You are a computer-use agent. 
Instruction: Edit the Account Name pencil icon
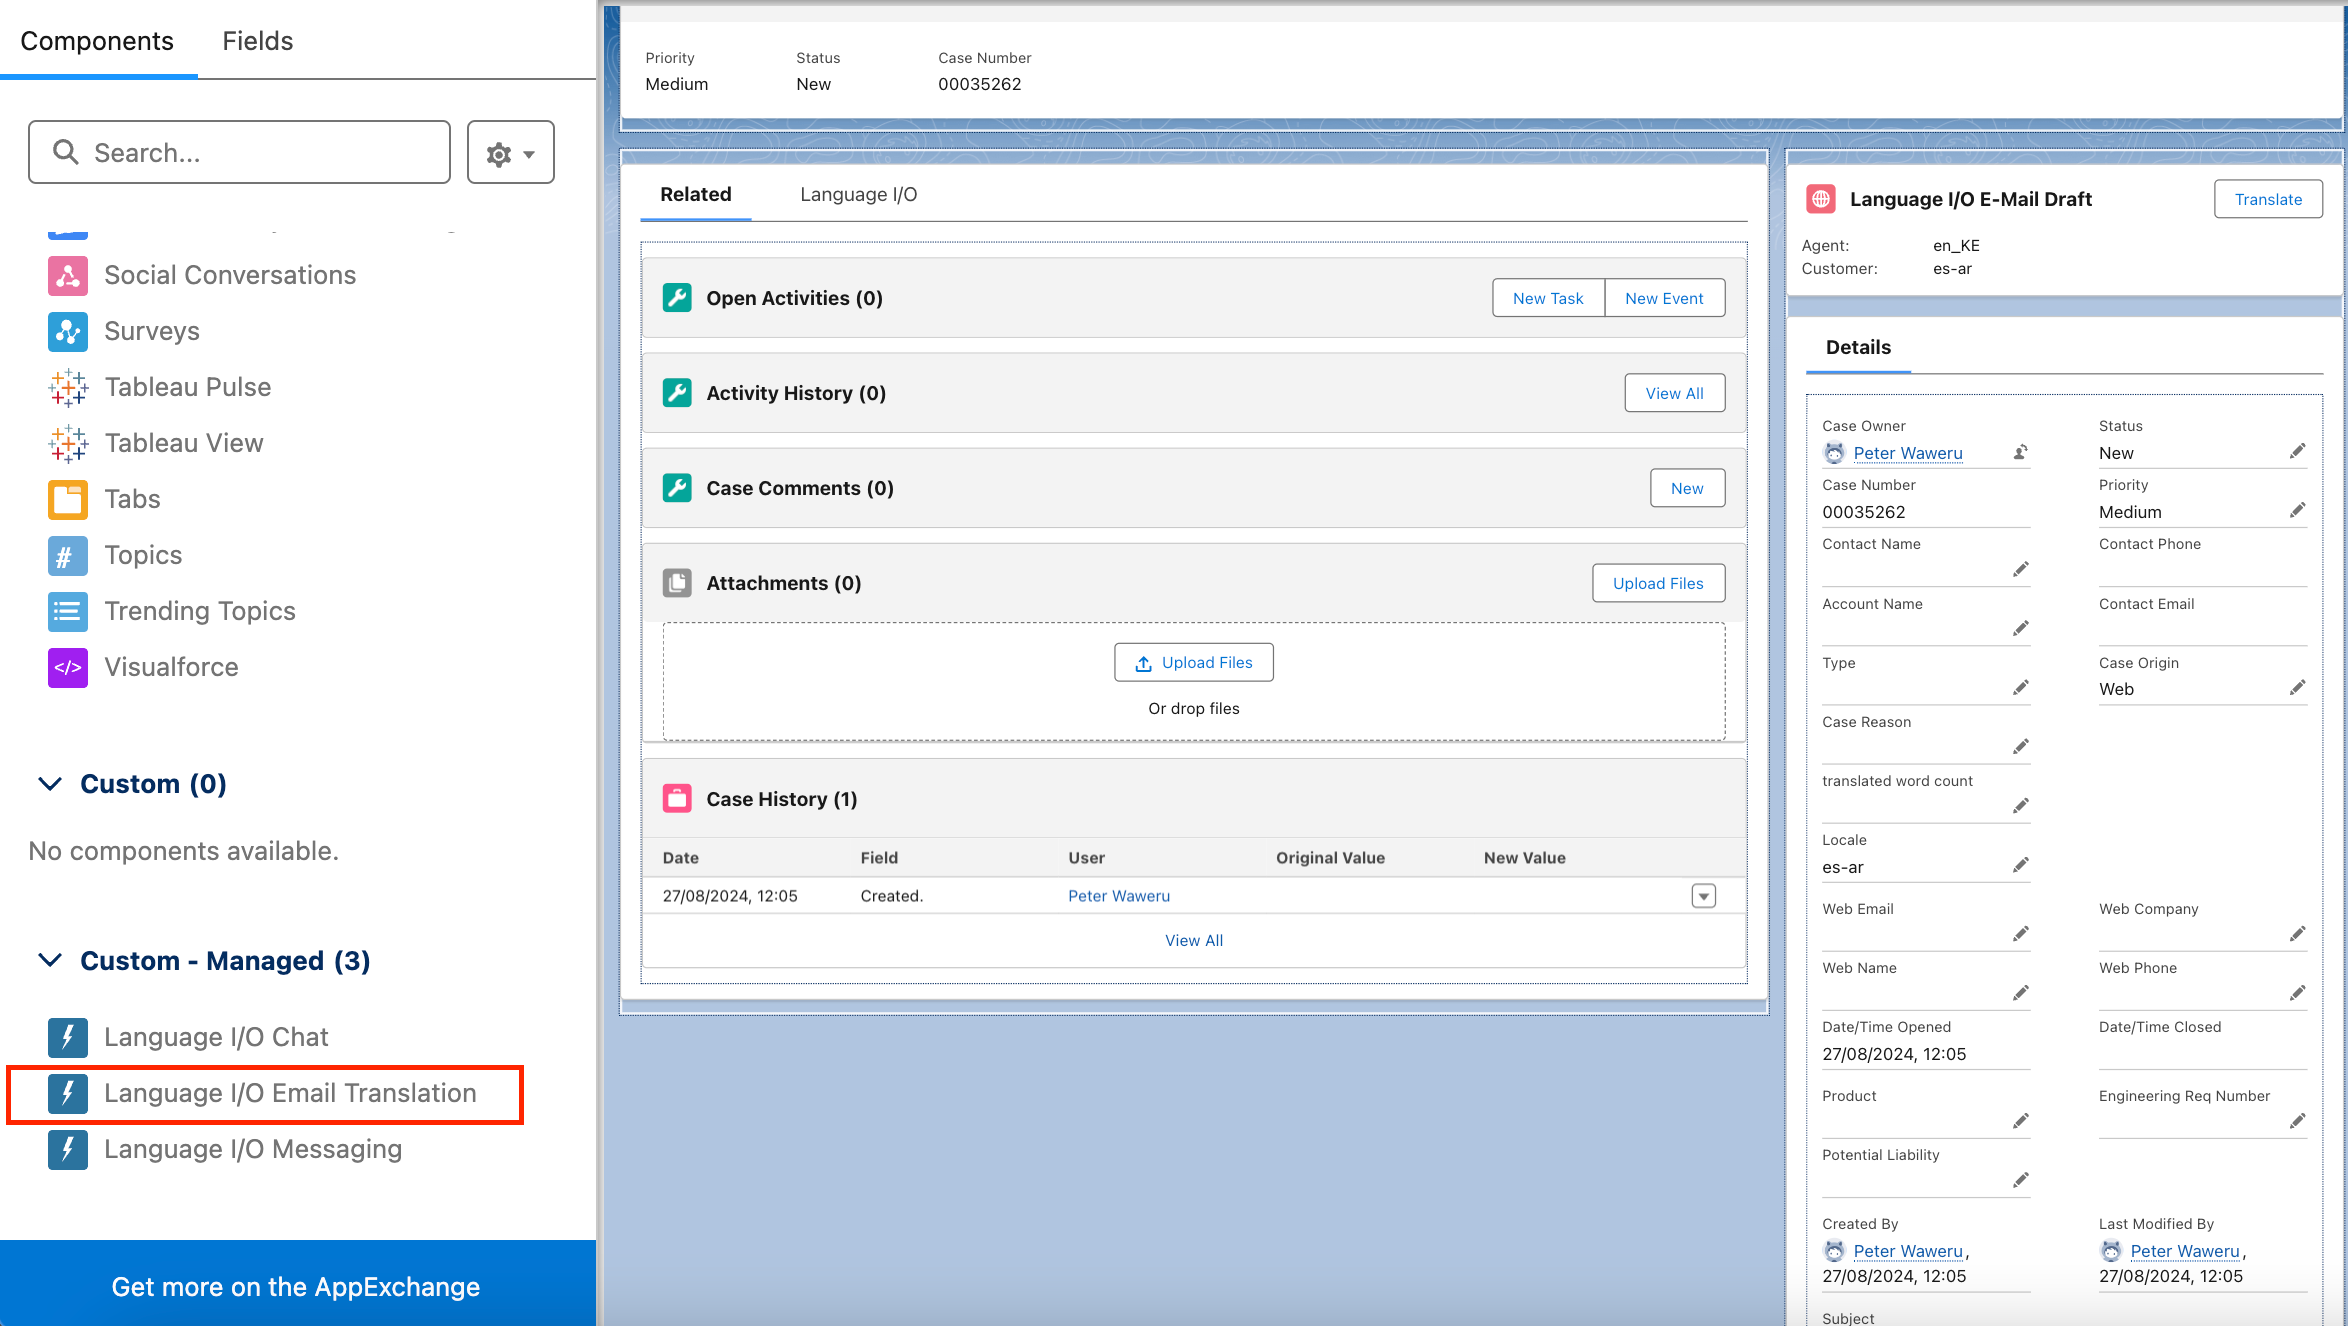(2020, 628)
